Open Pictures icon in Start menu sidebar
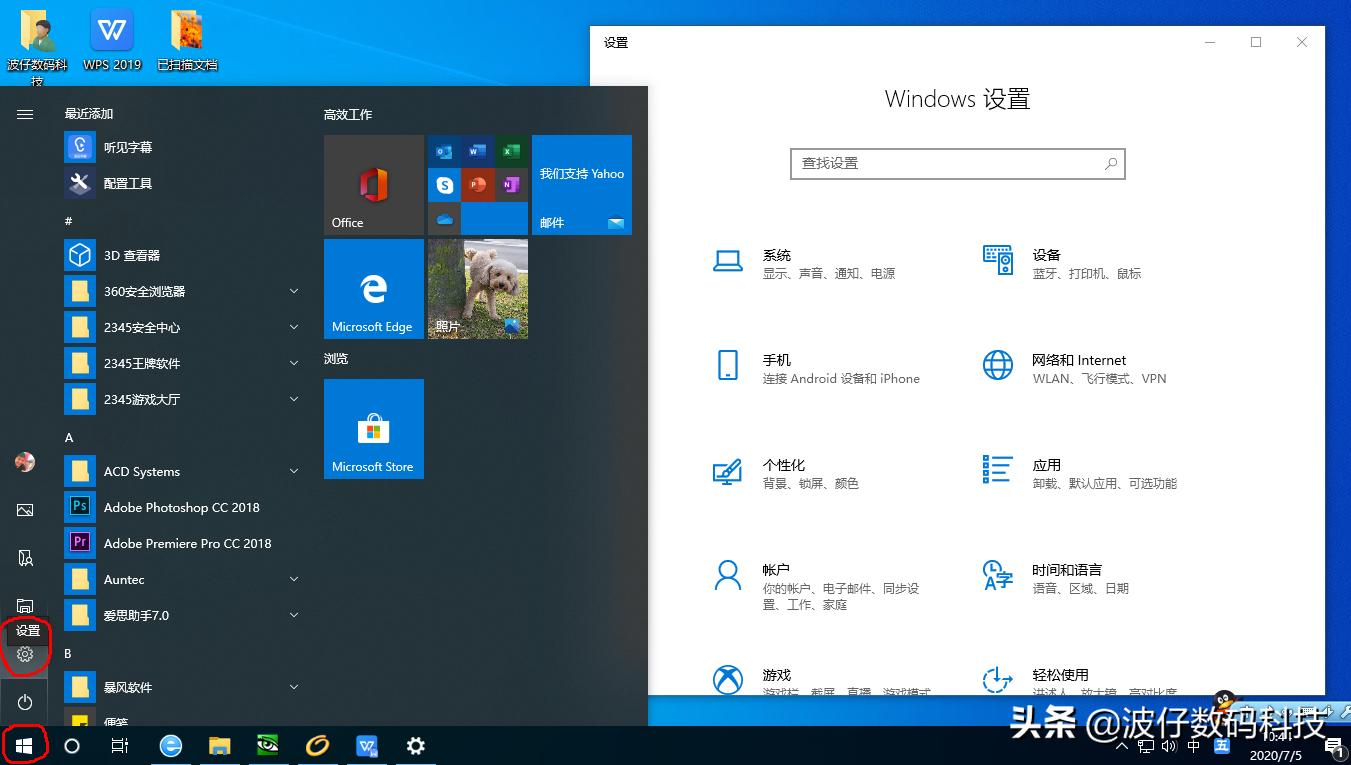Image resolution: width=1351 pixels, height=765 pixels. pyautogui.click(x=24, y=510)
